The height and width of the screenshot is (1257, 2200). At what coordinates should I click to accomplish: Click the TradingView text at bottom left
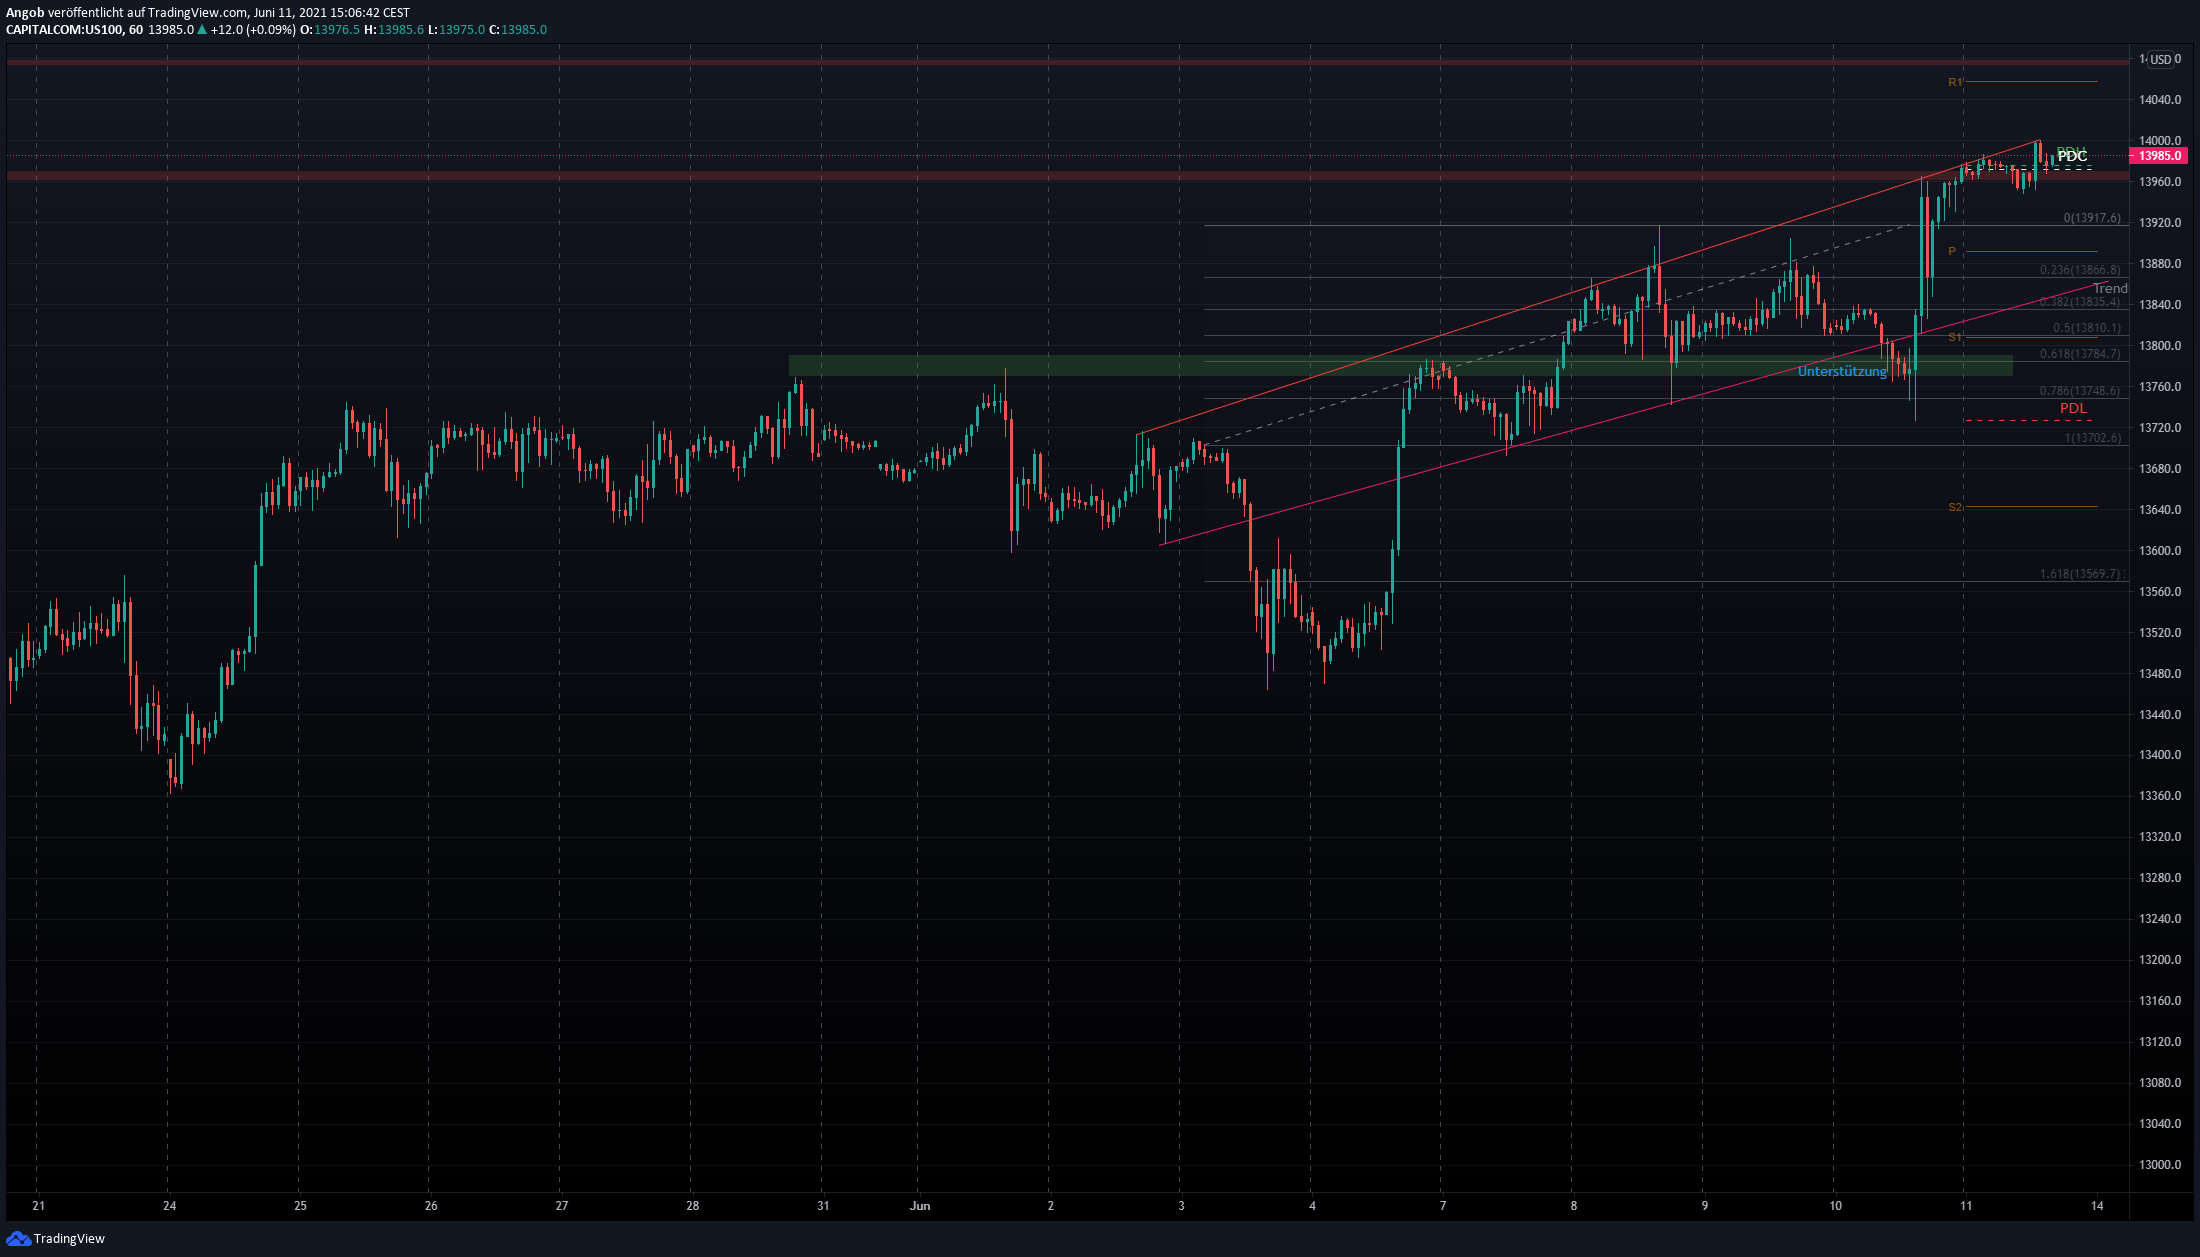69,1239
